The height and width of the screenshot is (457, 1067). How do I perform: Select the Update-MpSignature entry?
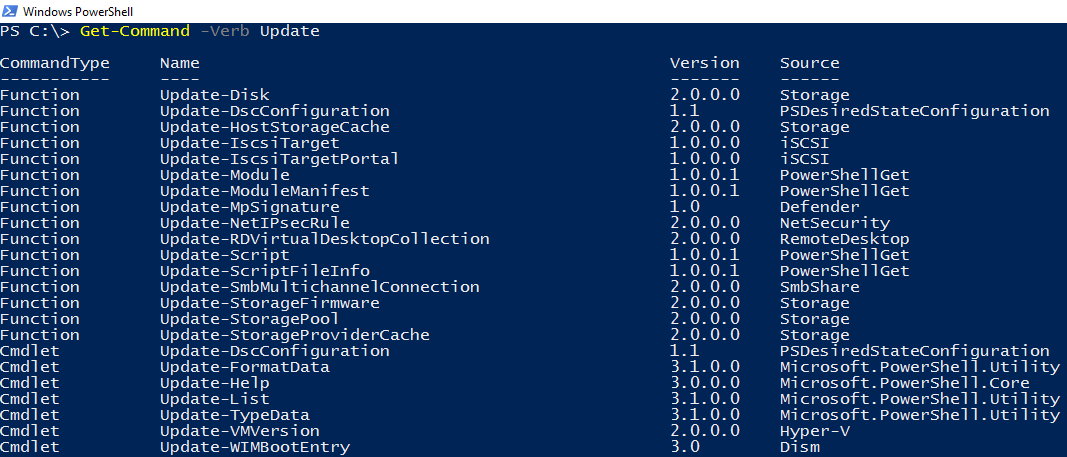(x=249, y=207)
